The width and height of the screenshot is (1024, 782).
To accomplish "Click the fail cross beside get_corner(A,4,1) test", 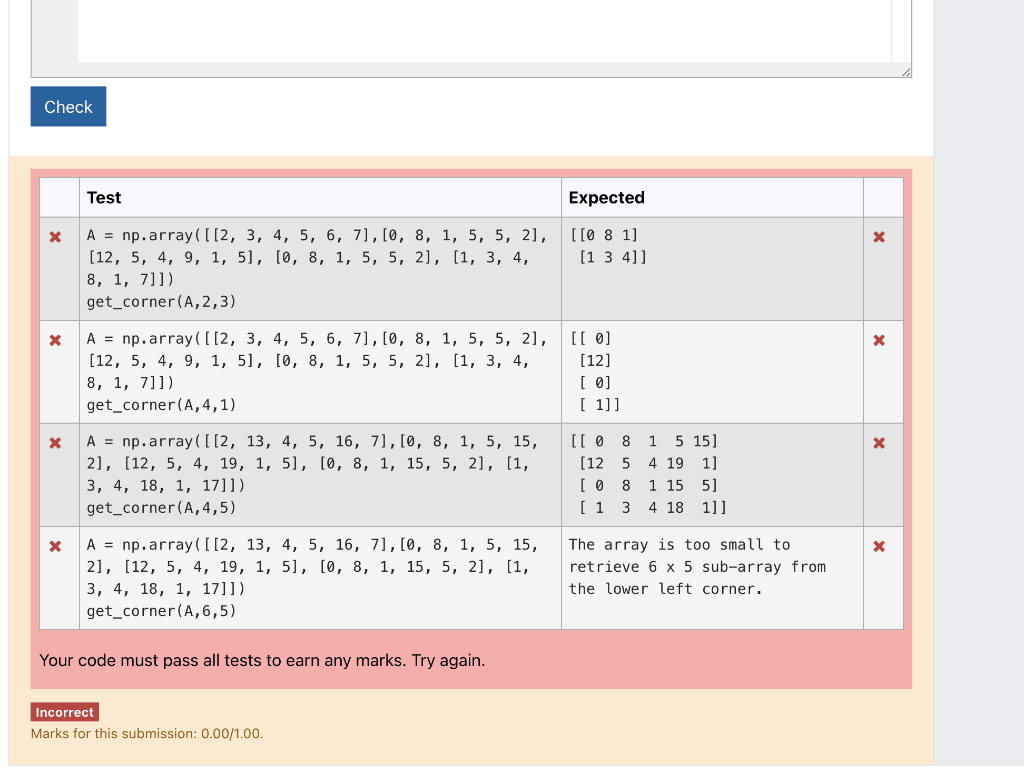I will [57, 341].
